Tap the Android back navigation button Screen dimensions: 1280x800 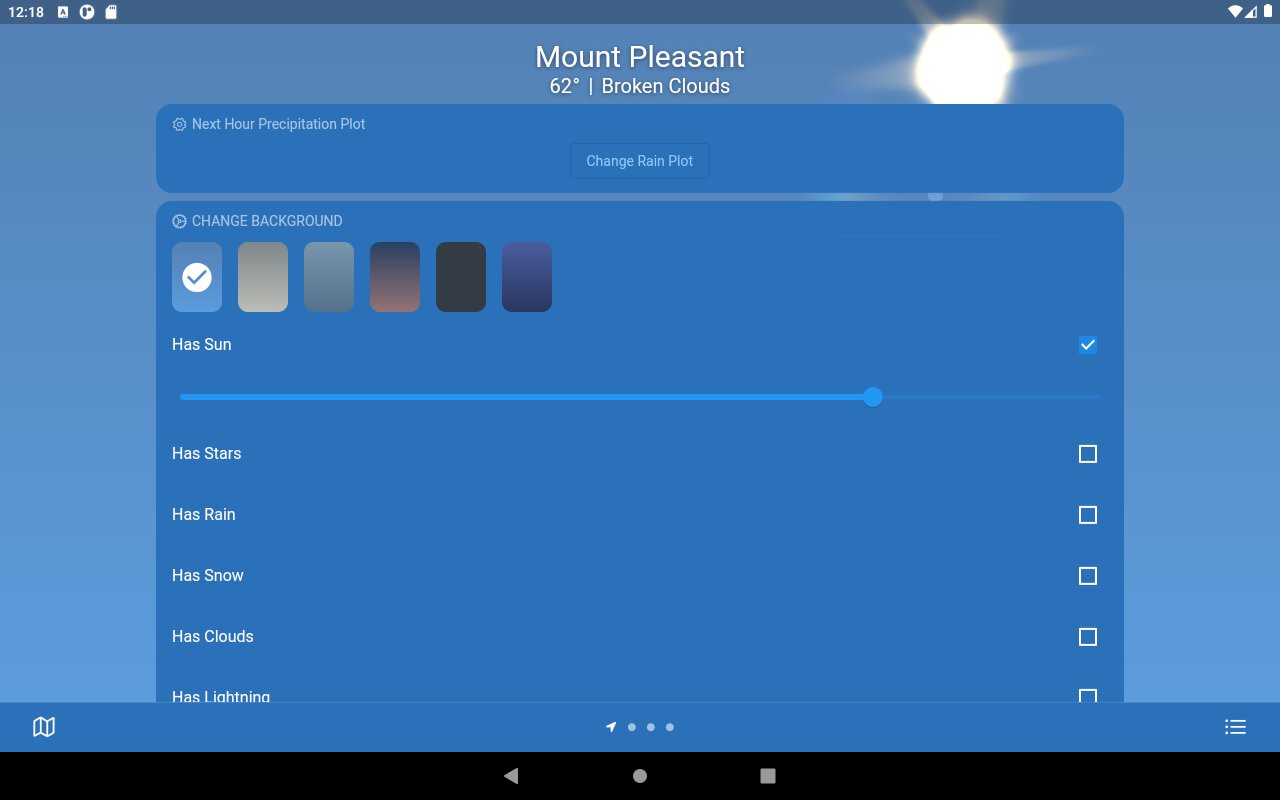(x=511, y=776)
